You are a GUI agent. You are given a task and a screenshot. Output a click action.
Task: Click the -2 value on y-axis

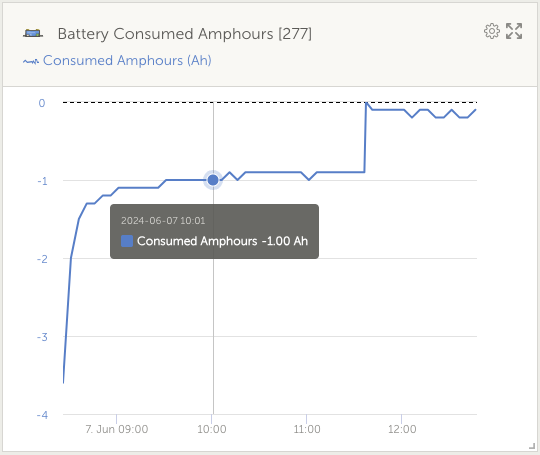point(42,259)
